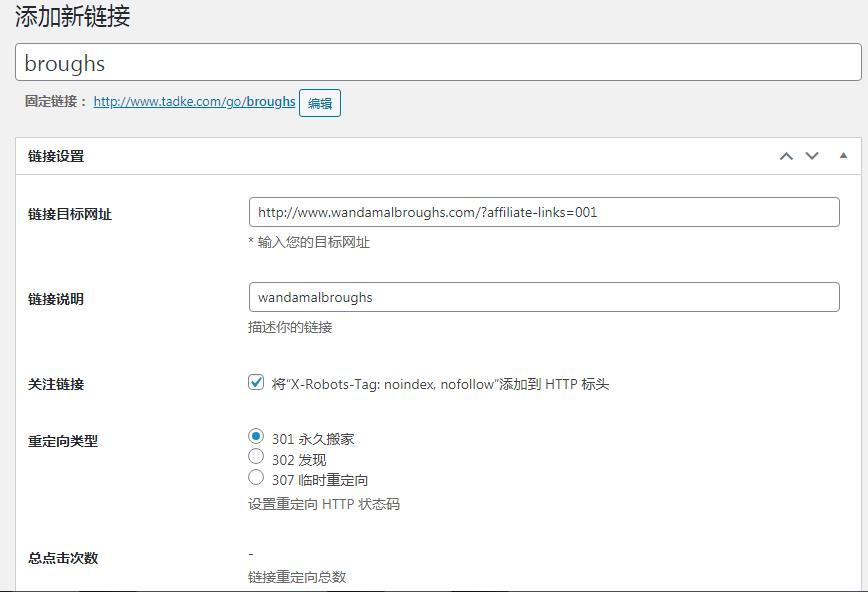Screen dimensions: 868x592
Task: Focus the link title field containing broughs
Action: pos(438,63)
